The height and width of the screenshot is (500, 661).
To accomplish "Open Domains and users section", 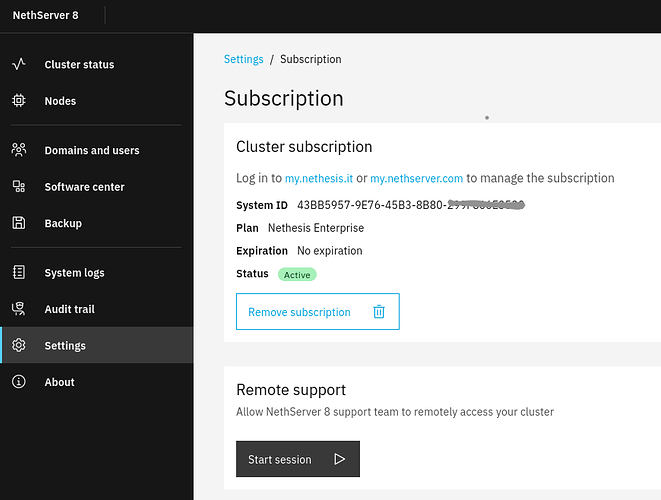I will point(97,150).
